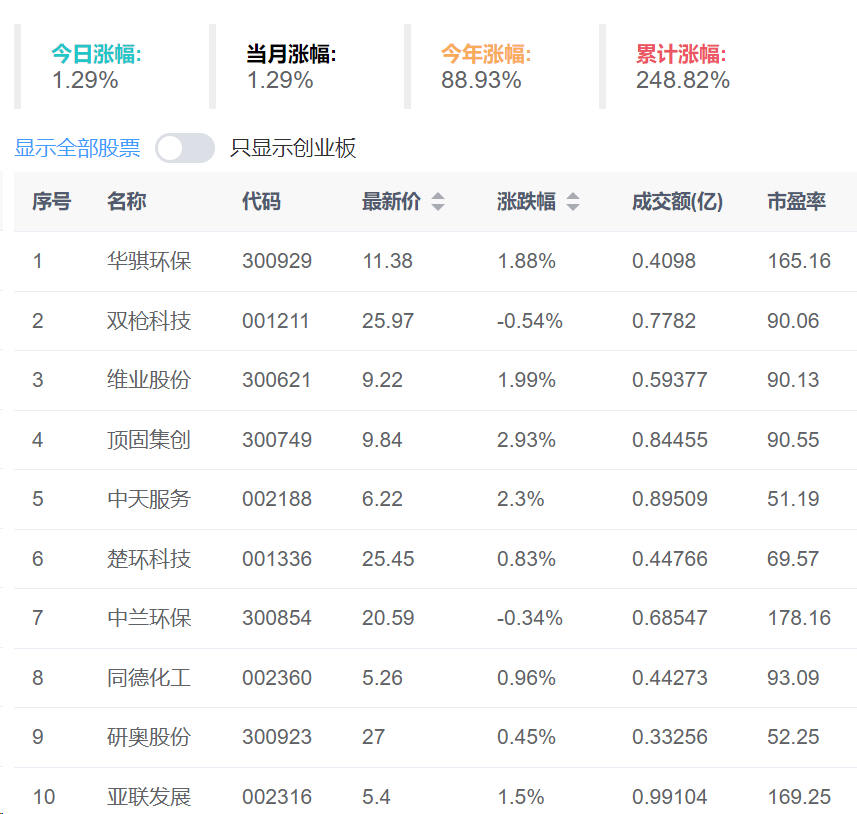Click stock code 002188 for 中天服务
This screenshot has width=857, height=814.
pos(276,499)
